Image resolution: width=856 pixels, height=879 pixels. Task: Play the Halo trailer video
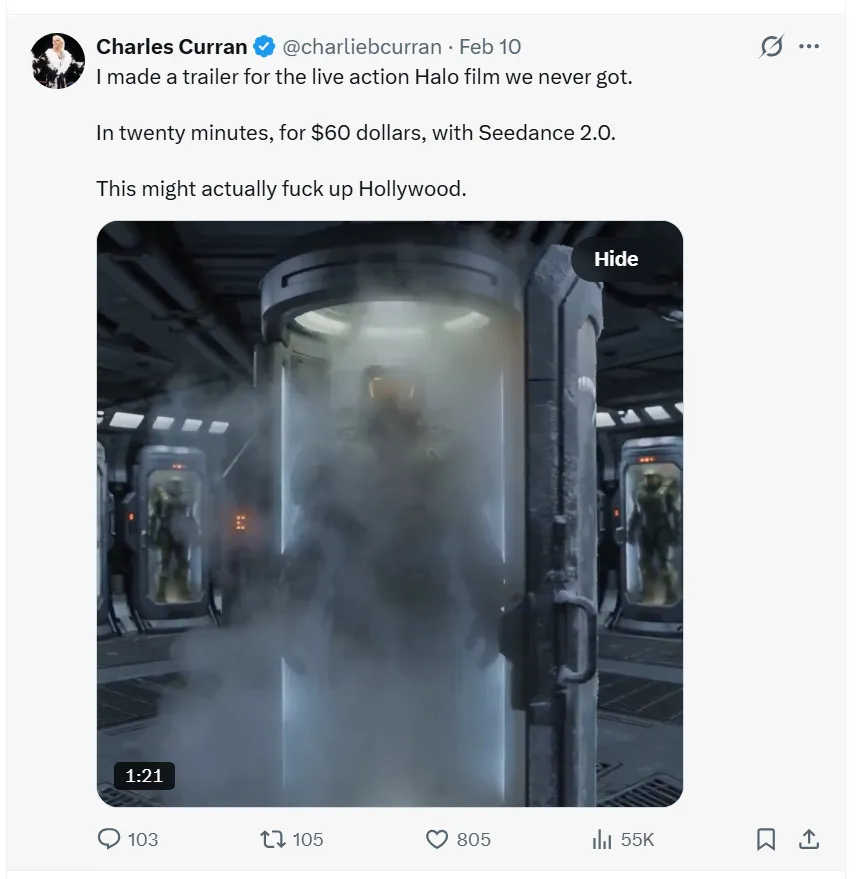click(x=389, y=513)
